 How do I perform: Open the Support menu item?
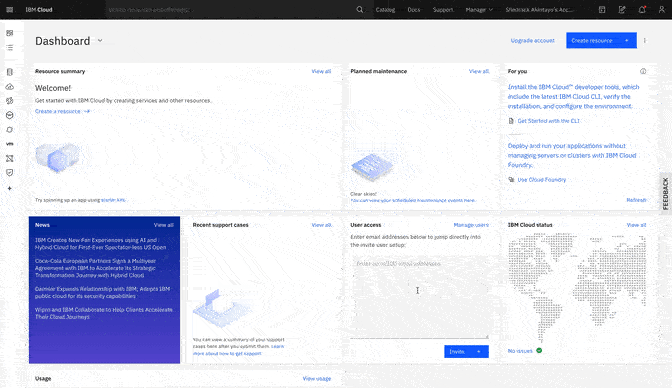(443, 9)
